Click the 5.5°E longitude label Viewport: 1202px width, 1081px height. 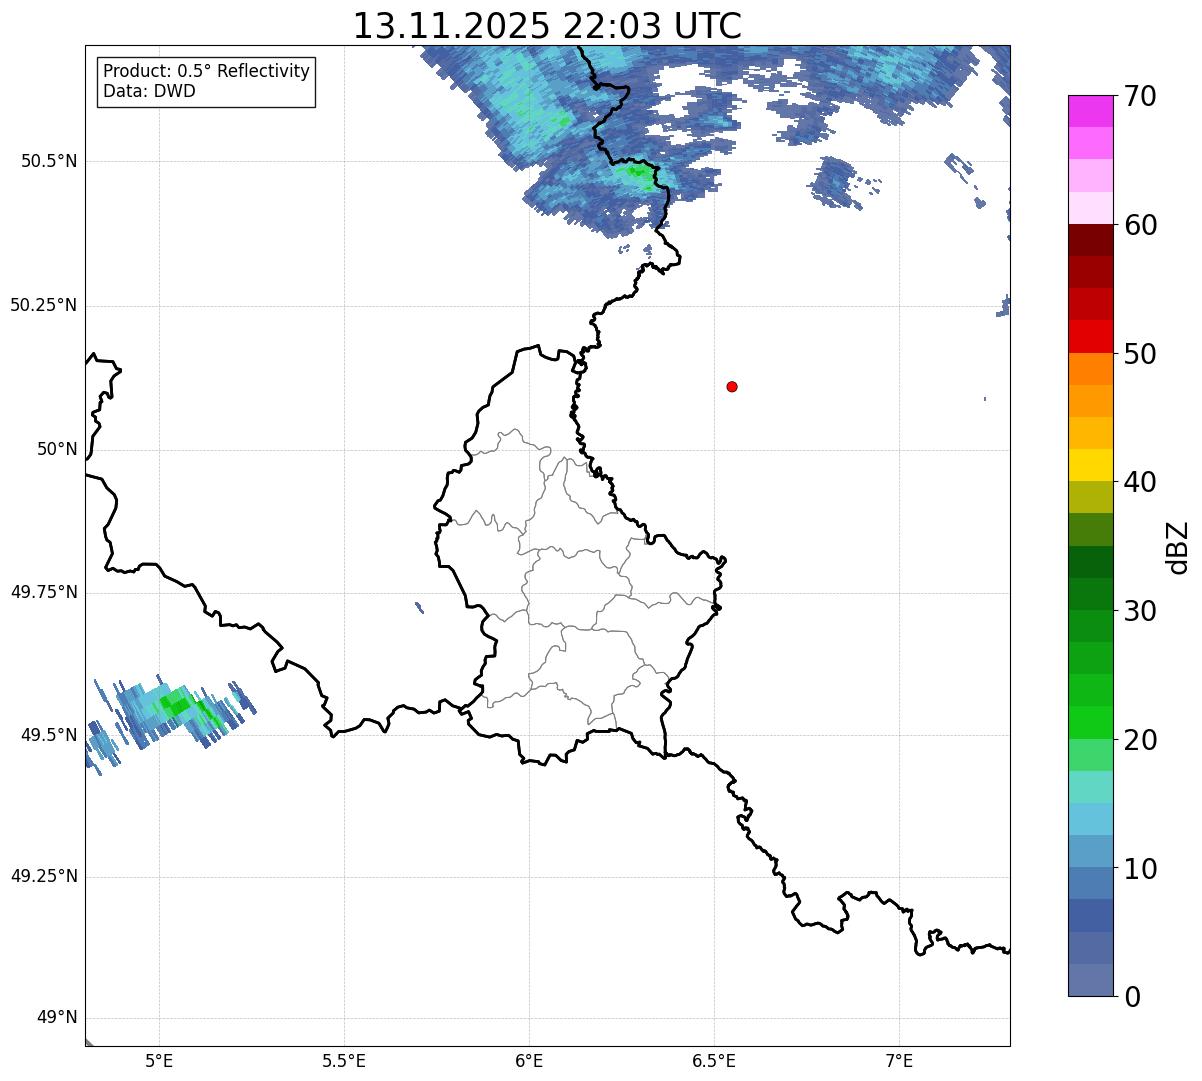tap(344, 1060)
